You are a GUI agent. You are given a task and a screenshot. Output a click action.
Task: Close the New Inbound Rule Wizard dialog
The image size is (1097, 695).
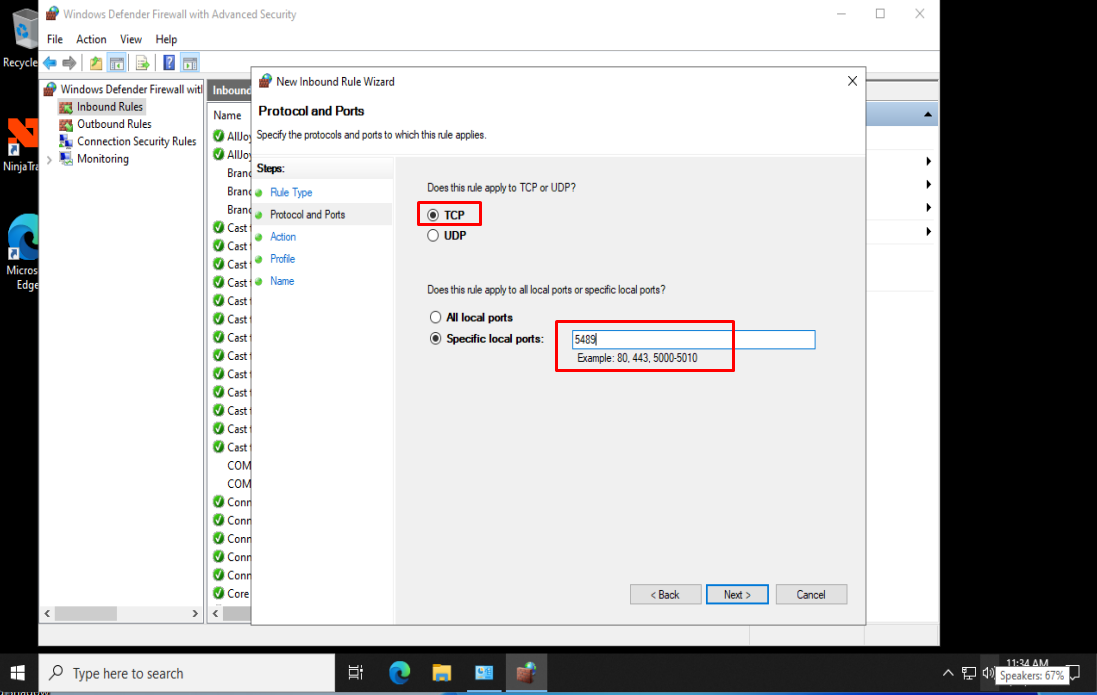click(852, 81)
